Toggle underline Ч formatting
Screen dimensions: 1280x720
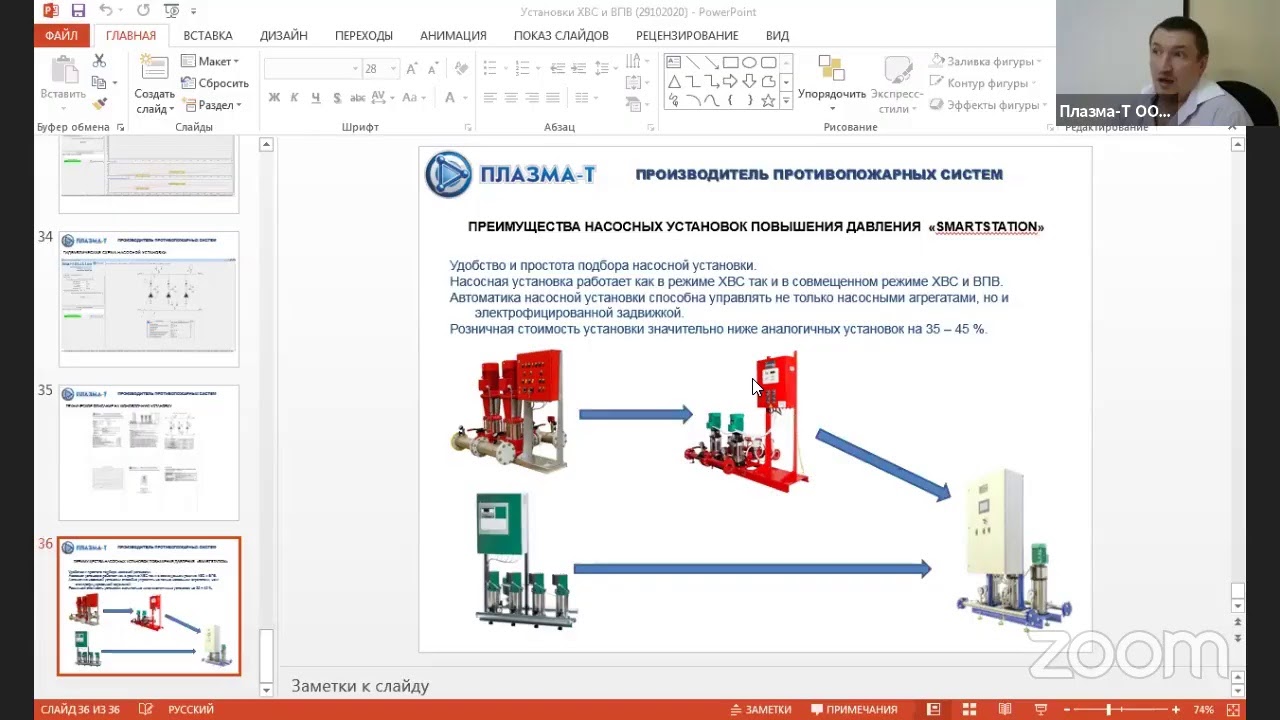[x=315, y=98]
